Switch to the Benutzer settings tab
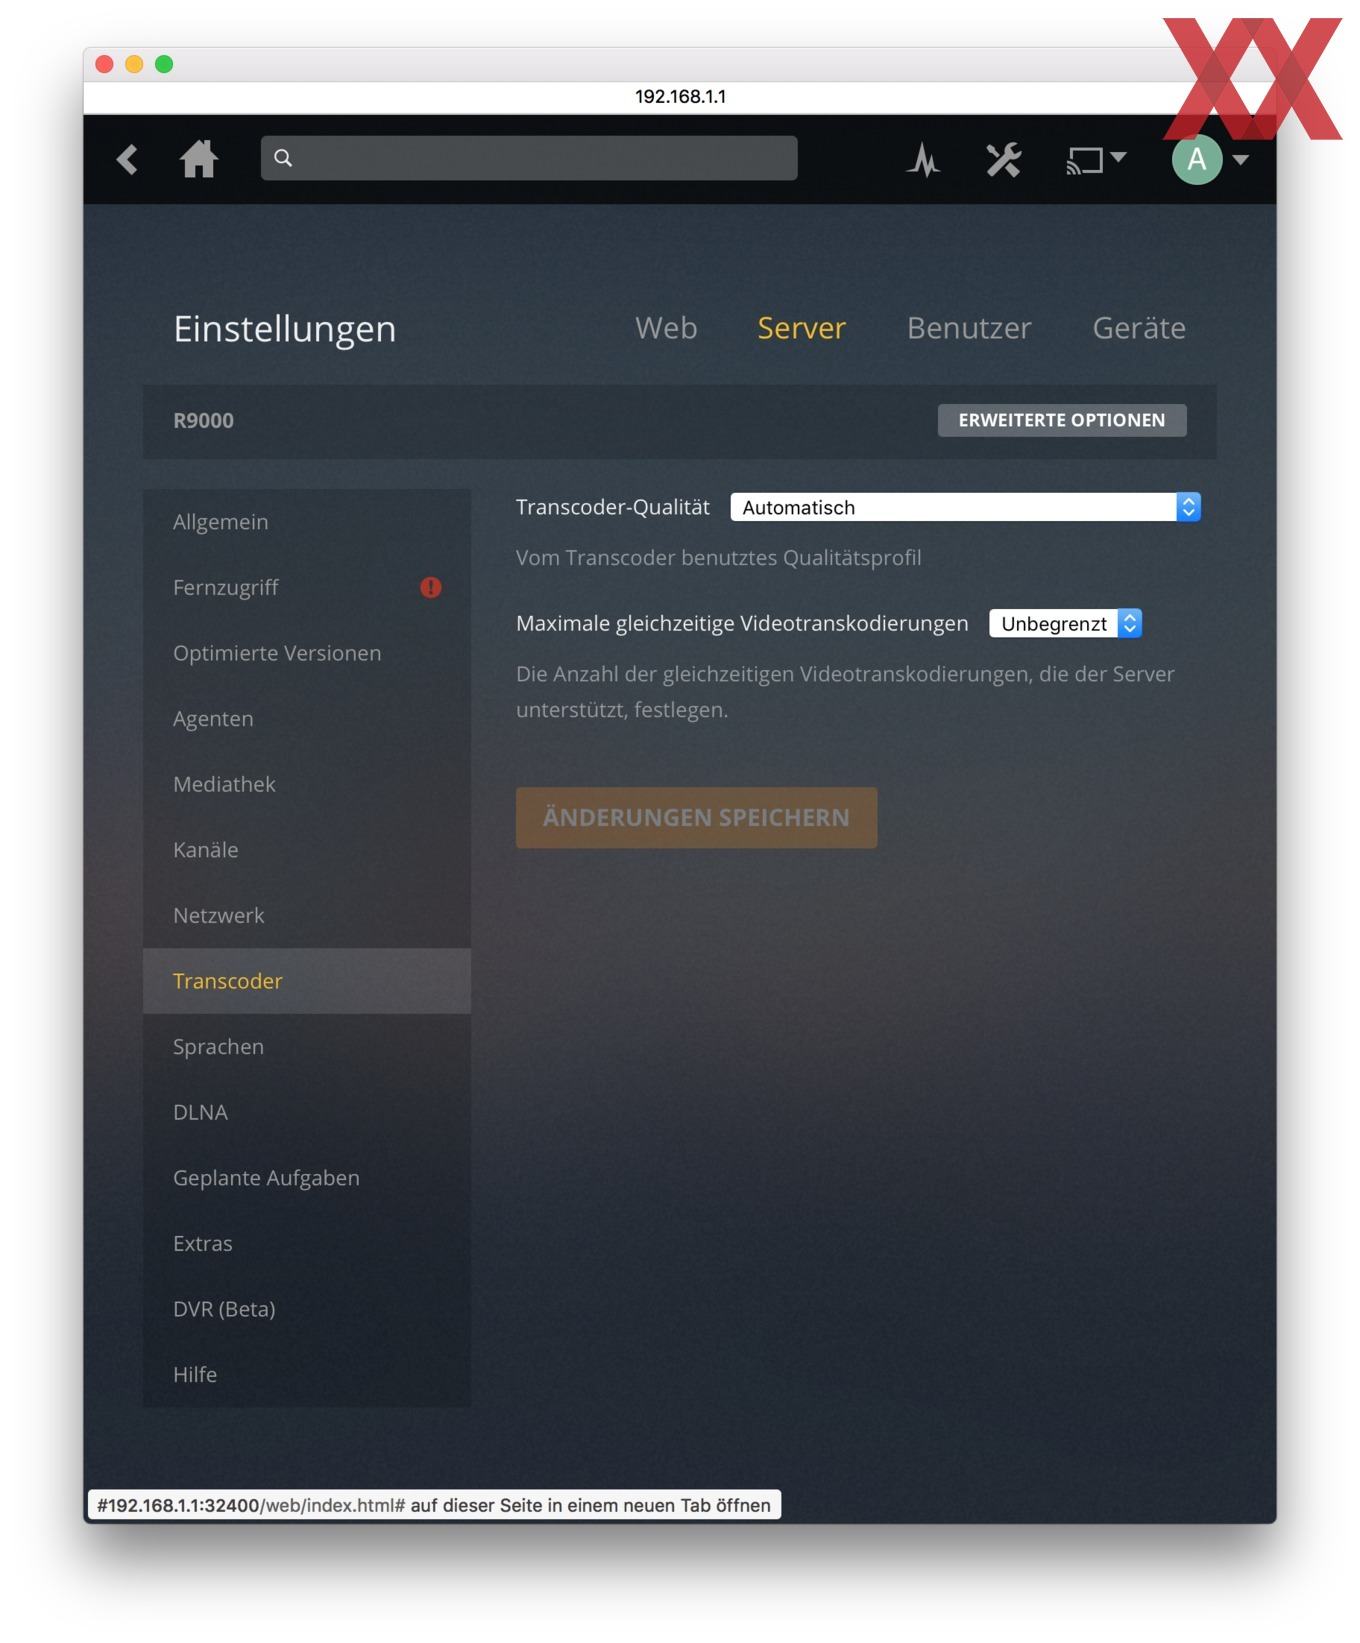Viewport: 1360px width, 1643px height. [969, 328]
